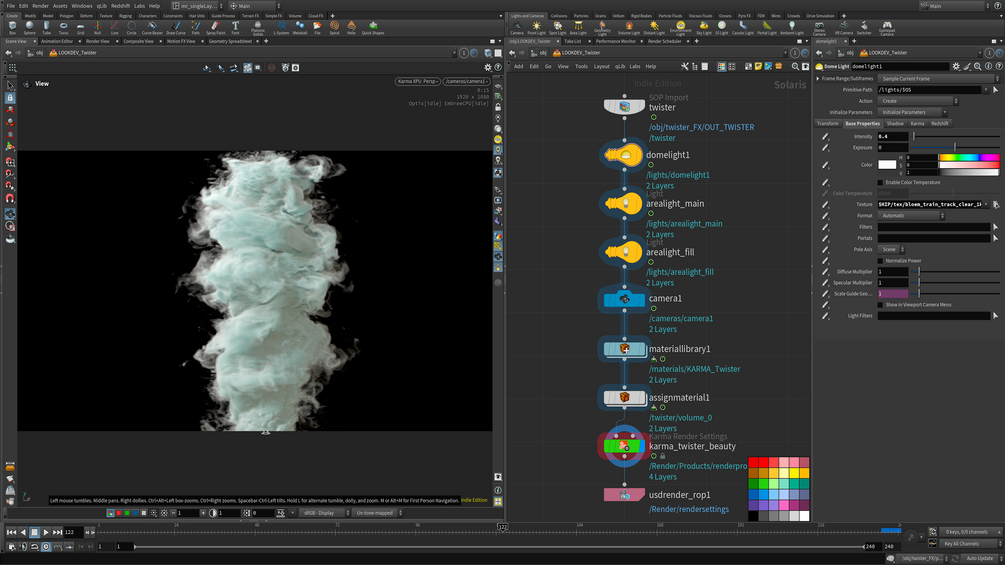Click the Torus shelf tool
The width and height of the screenshot is (1005, 565).
tap(64, 27)
